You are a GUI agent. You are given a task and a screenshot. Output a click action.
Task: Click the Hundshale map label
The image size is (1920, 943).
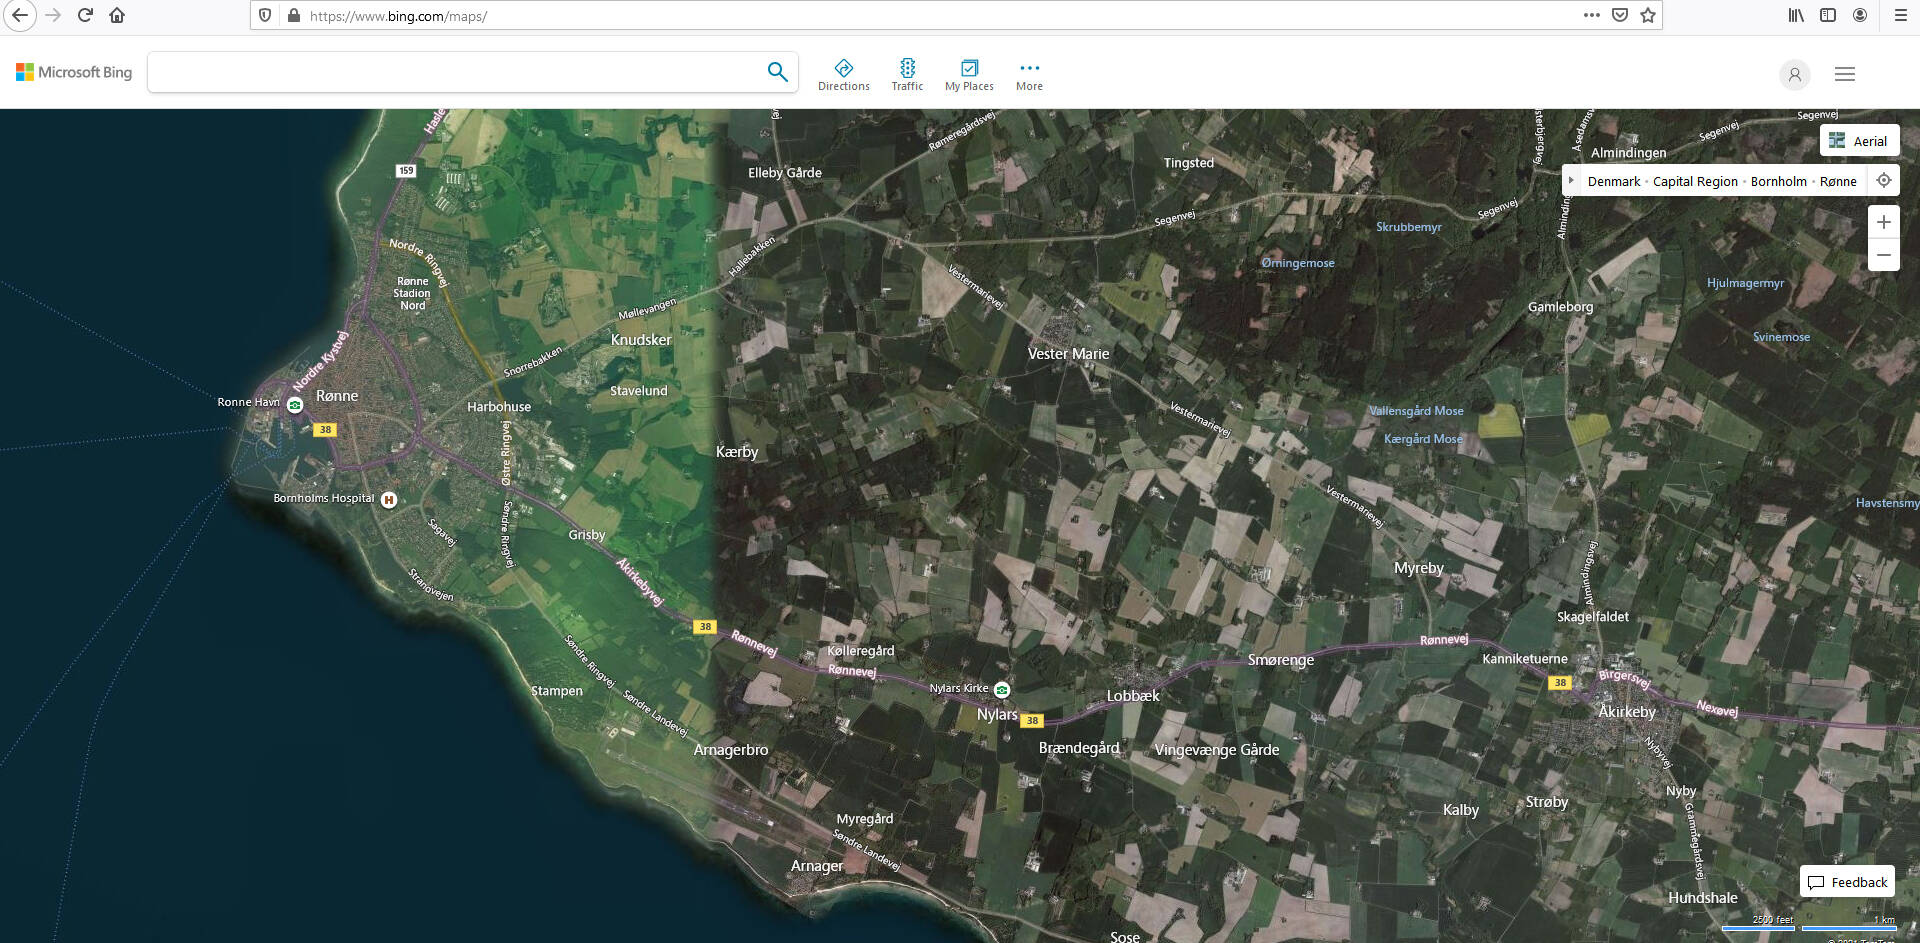(1702, 898)
